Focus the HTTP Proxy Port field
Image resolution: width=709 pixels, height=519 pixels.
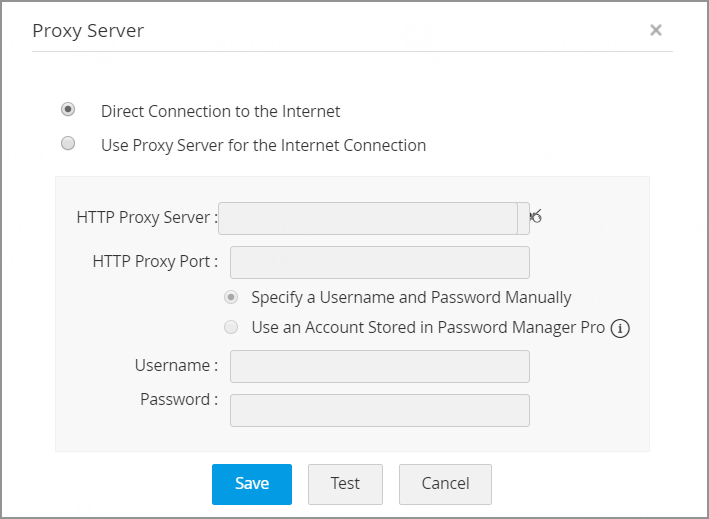pos(379,262)
